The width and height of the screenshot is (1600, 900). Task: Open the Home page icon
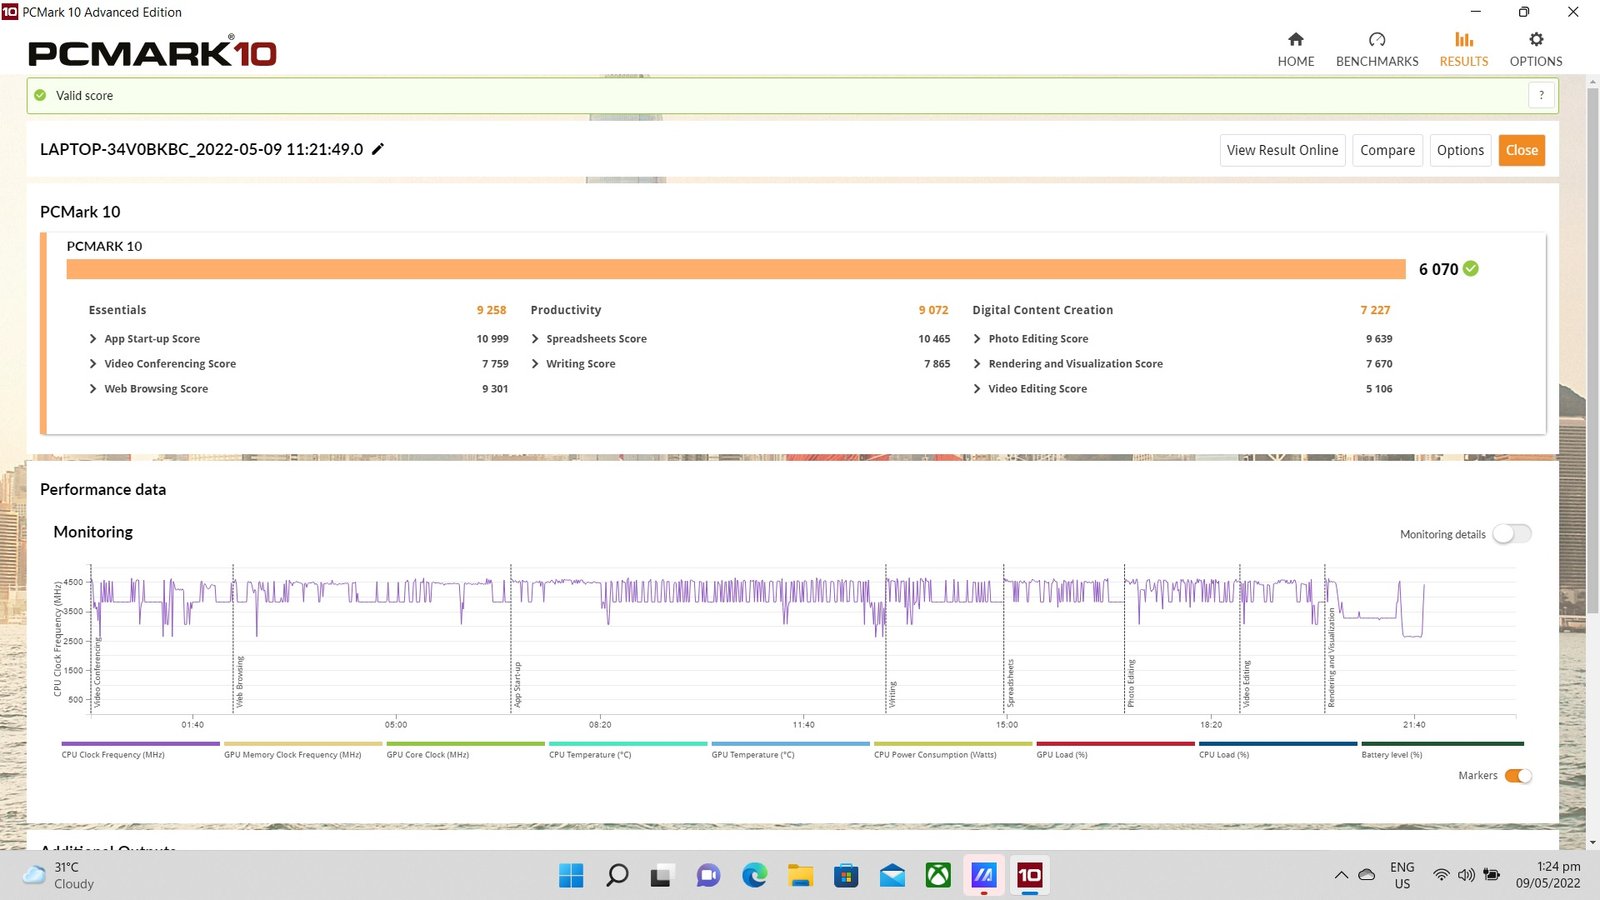(1295, 40)
